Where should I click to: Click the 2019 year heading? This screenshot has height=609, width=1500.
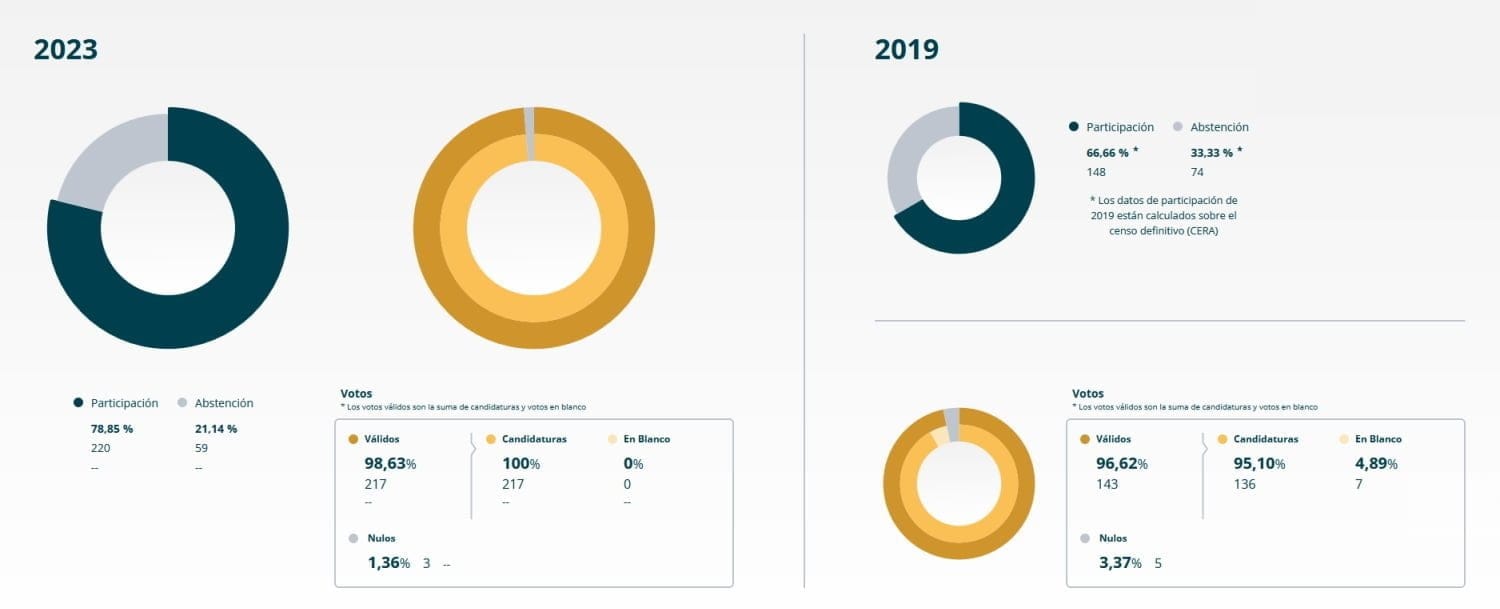click(906, 50)
